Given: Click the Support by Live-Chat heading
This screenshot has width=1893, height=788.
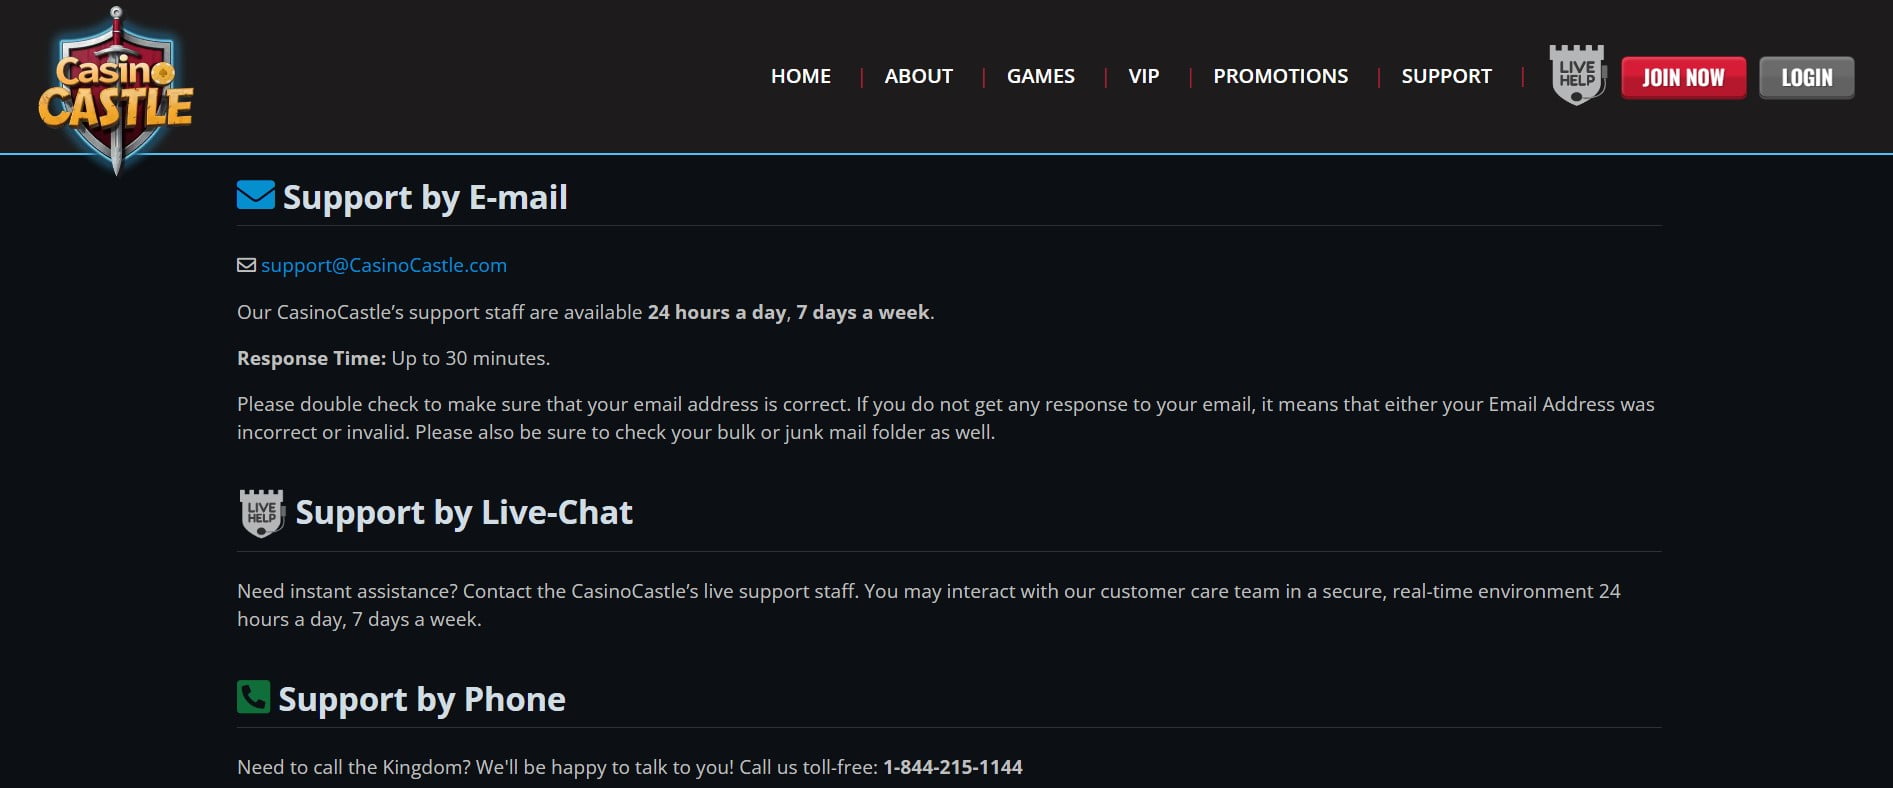Looking at the screenshot, I should coord(464,512).
